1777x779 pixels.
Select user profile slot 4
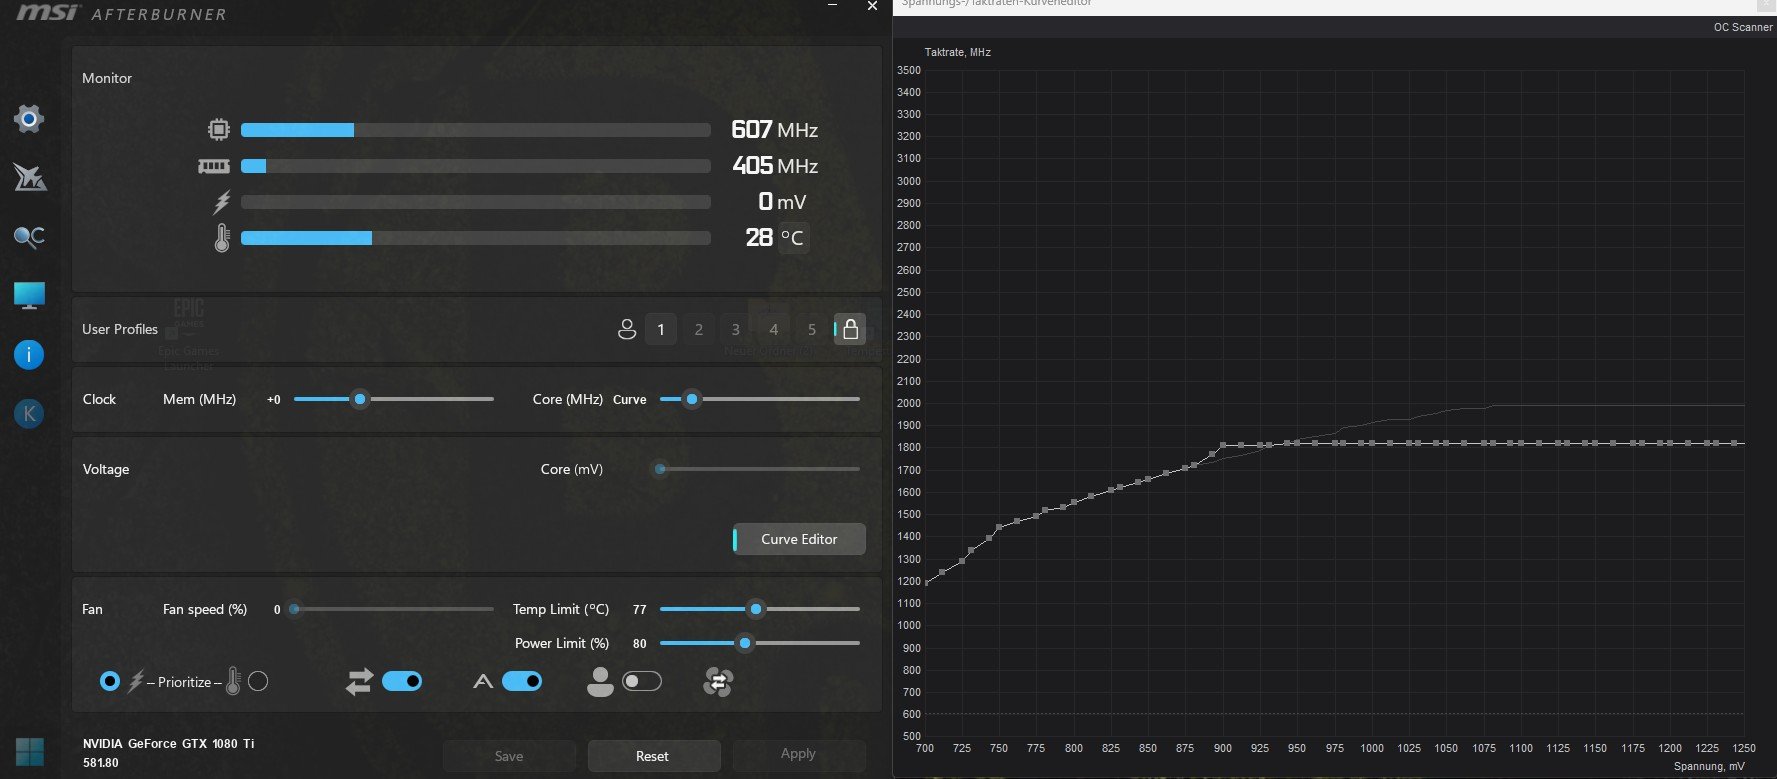(x=773, y=329)
